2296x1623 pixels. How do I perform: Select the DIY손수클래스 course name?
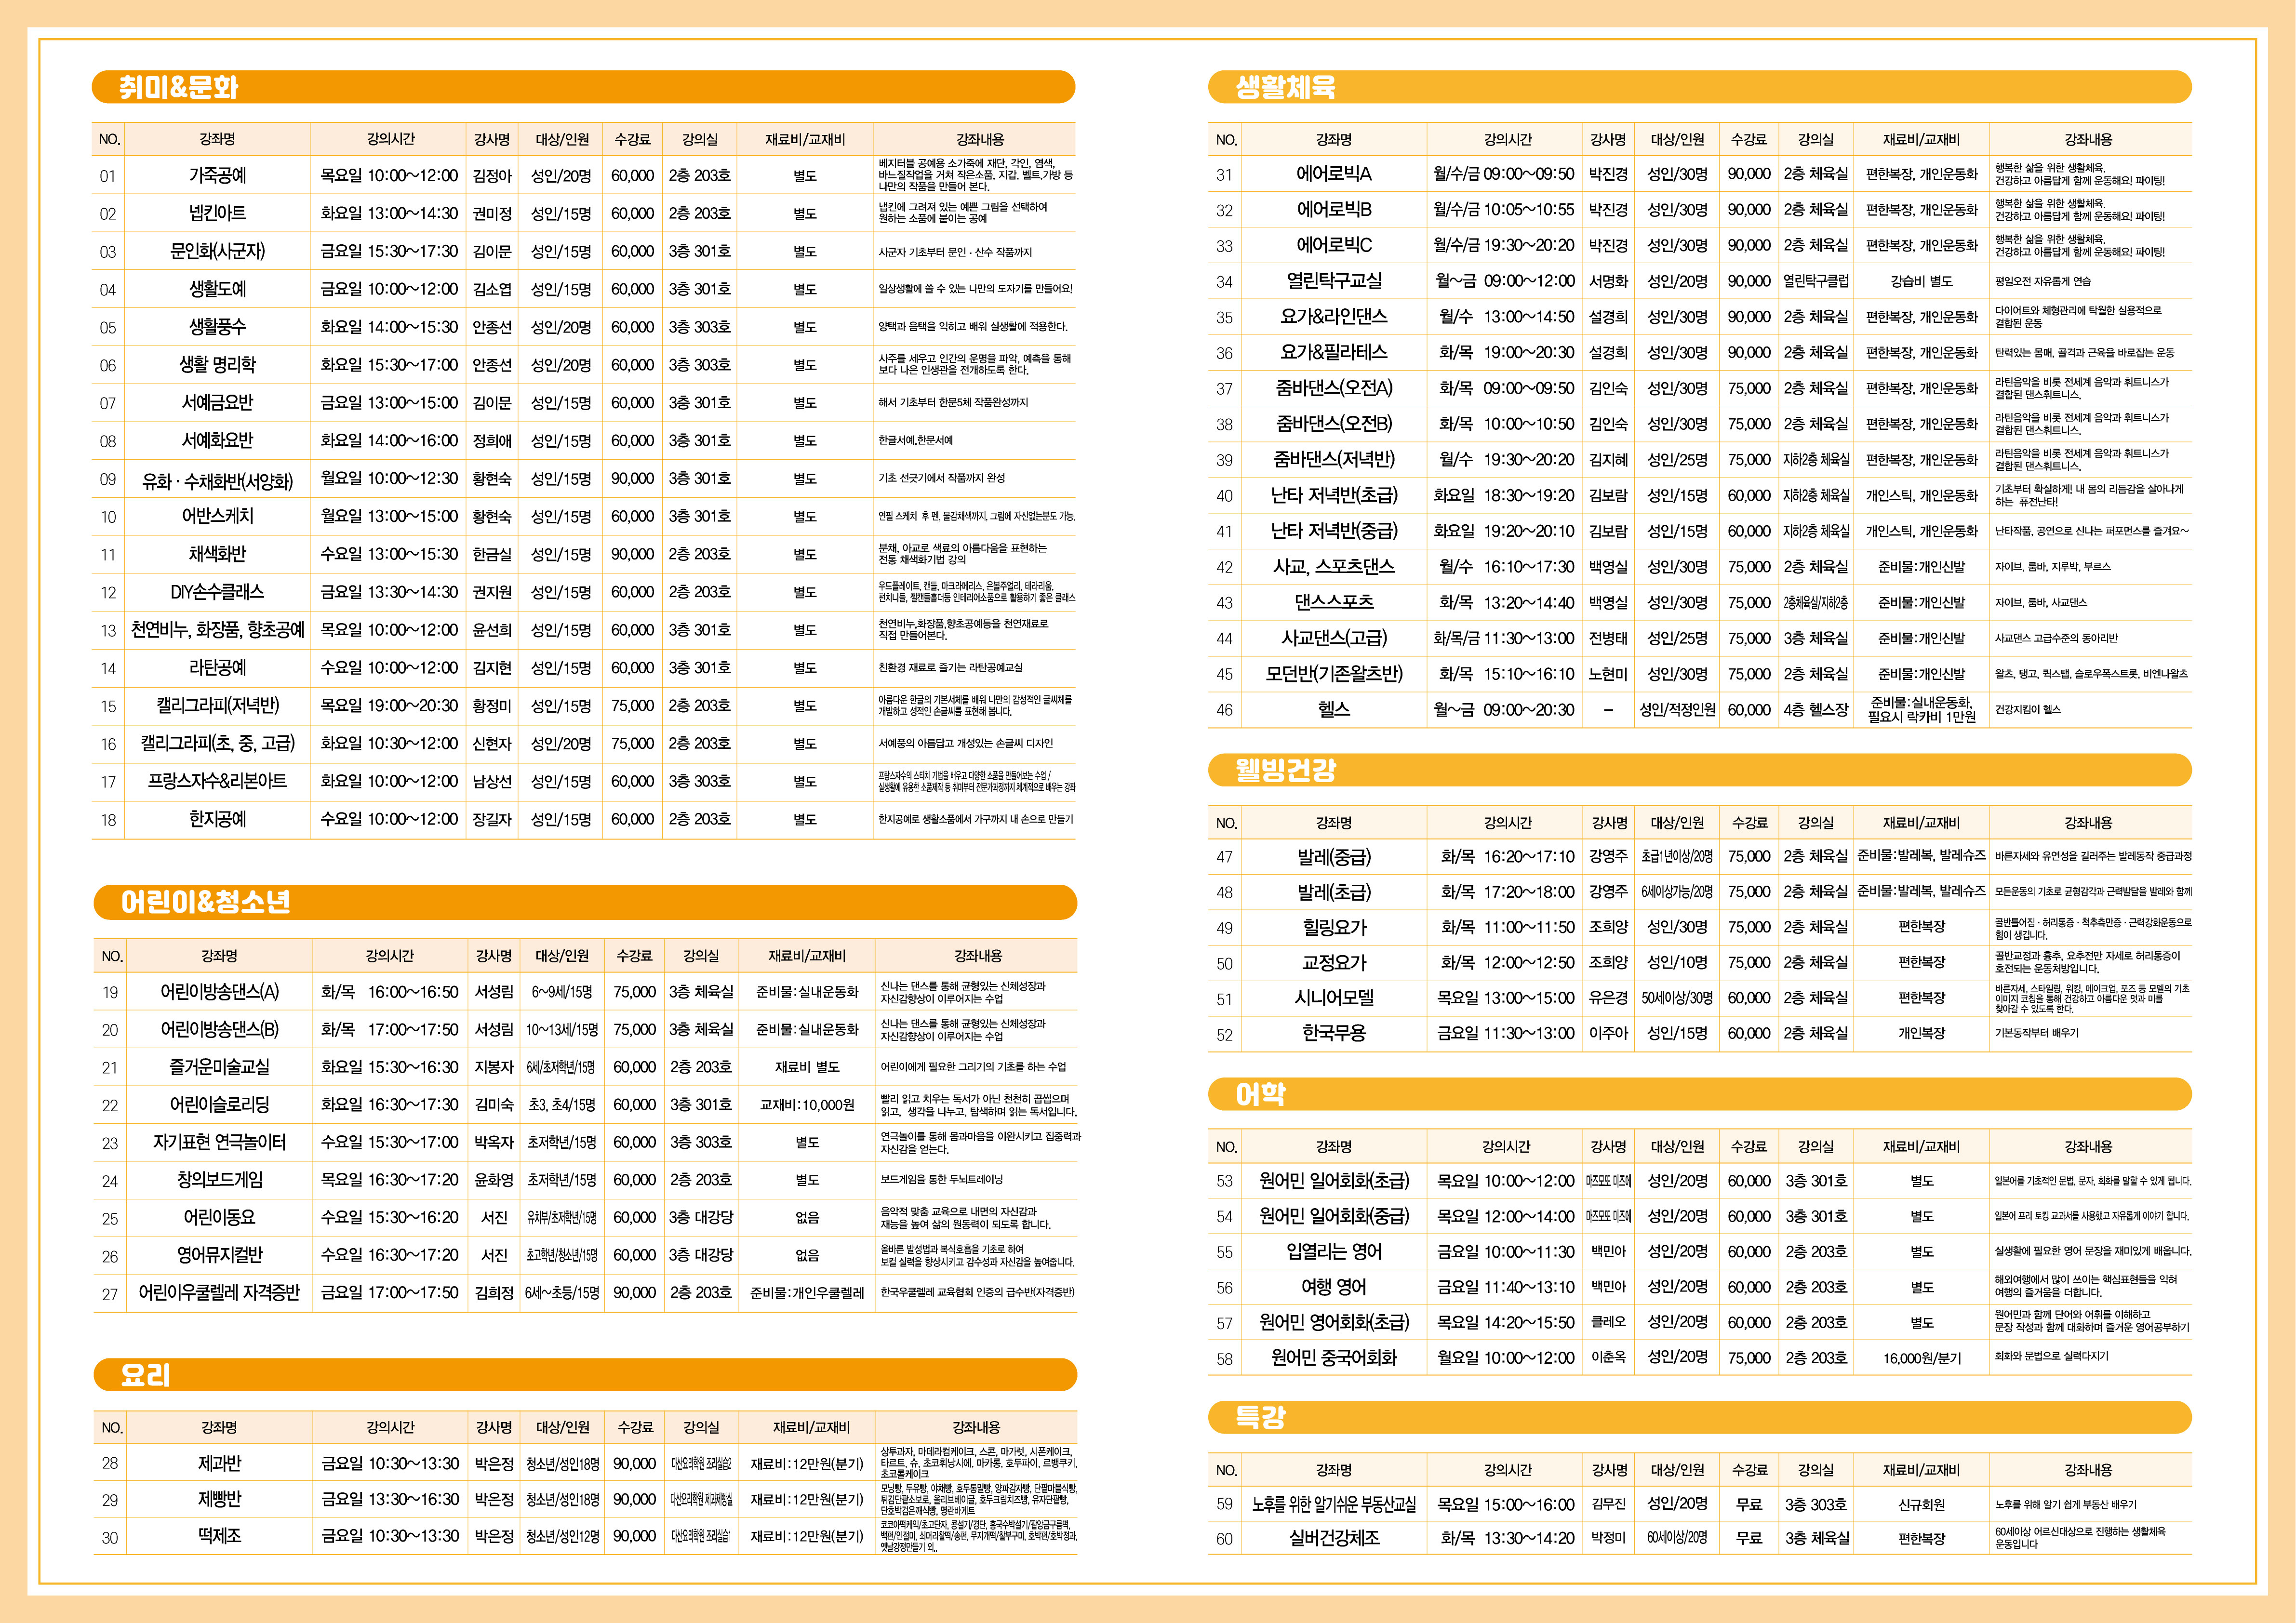tap(217, 592)
